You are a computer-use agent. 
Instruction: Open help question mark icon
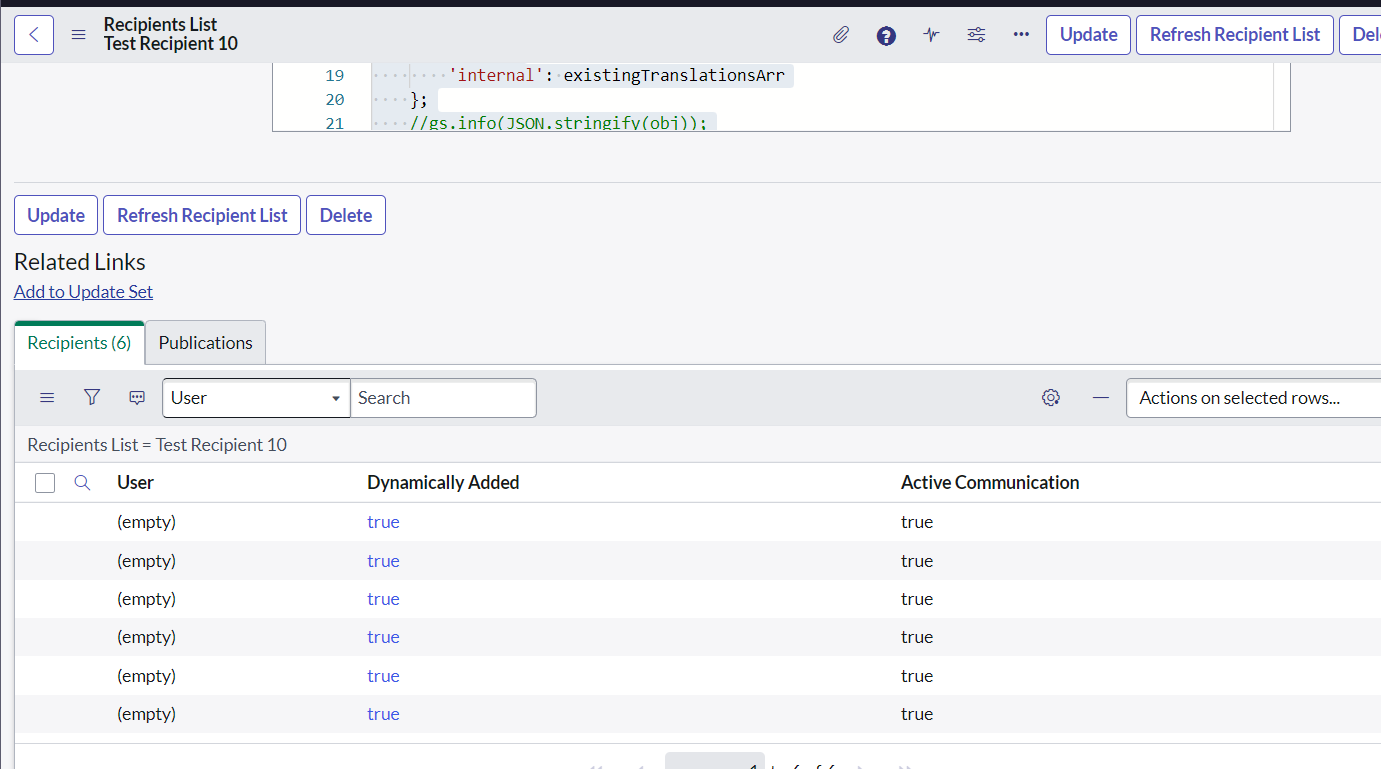pyautogui.click(x=886, y=35)
